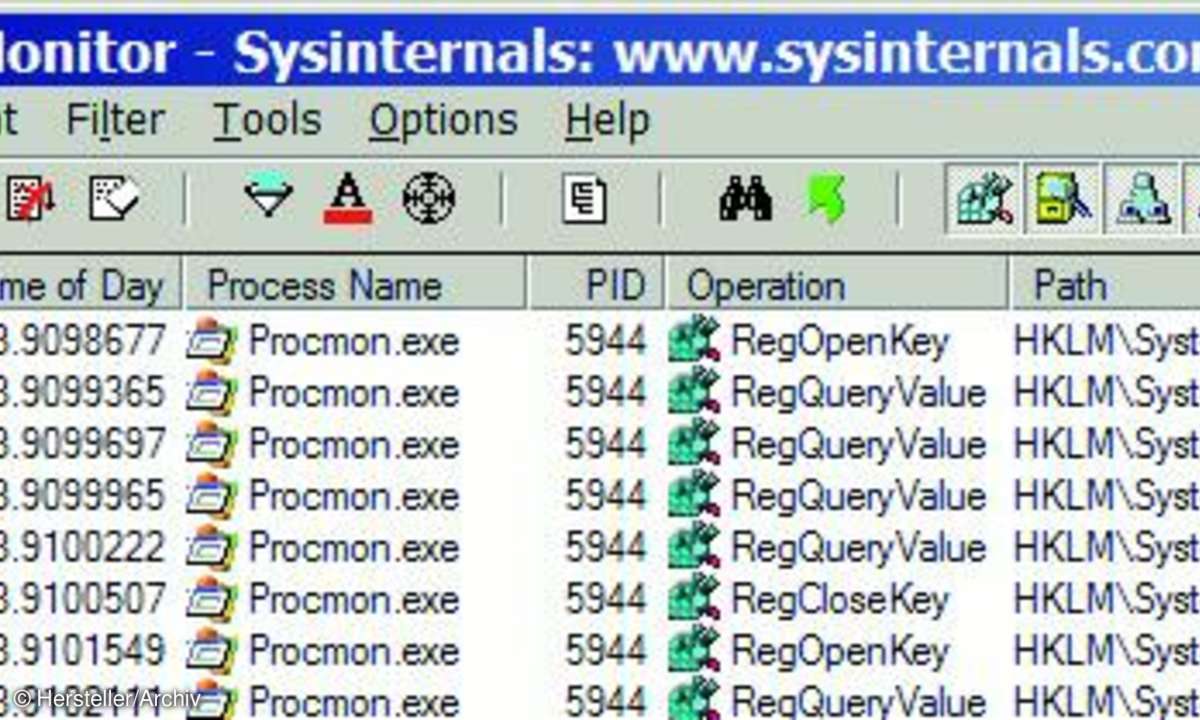
Task: Click the registry icon in the .9099965 row
Action: (694, 496)
